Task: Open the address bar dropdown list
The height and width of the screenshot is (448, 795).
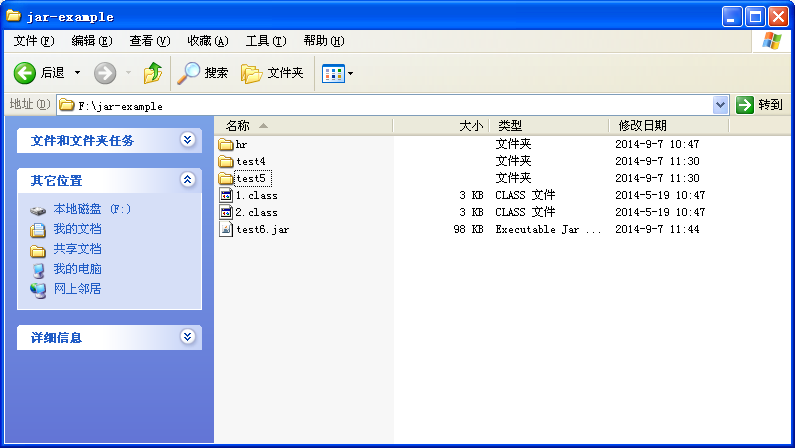Action: tap(720, 105)
